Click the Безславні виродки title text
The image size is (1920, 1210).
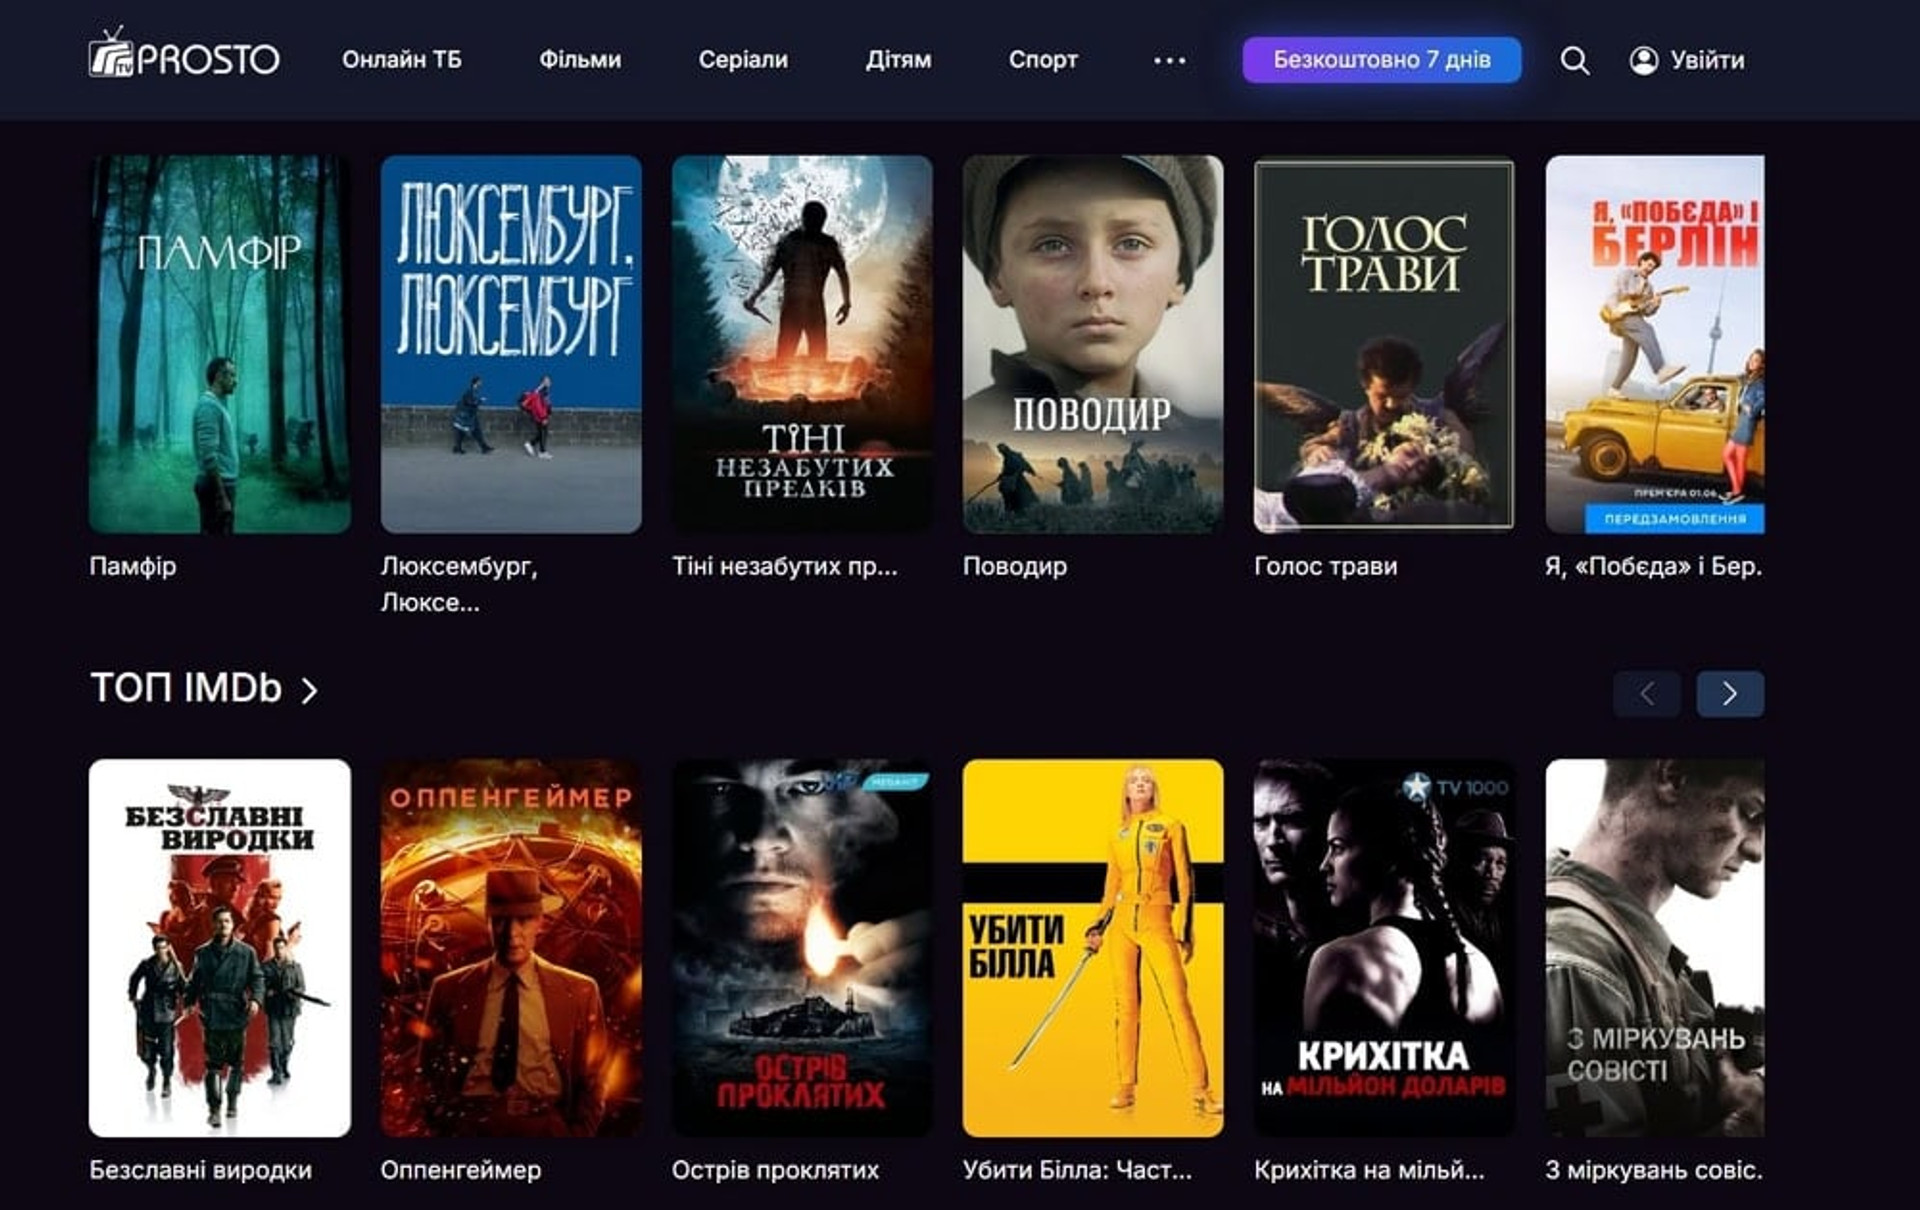coord(201,1170)
